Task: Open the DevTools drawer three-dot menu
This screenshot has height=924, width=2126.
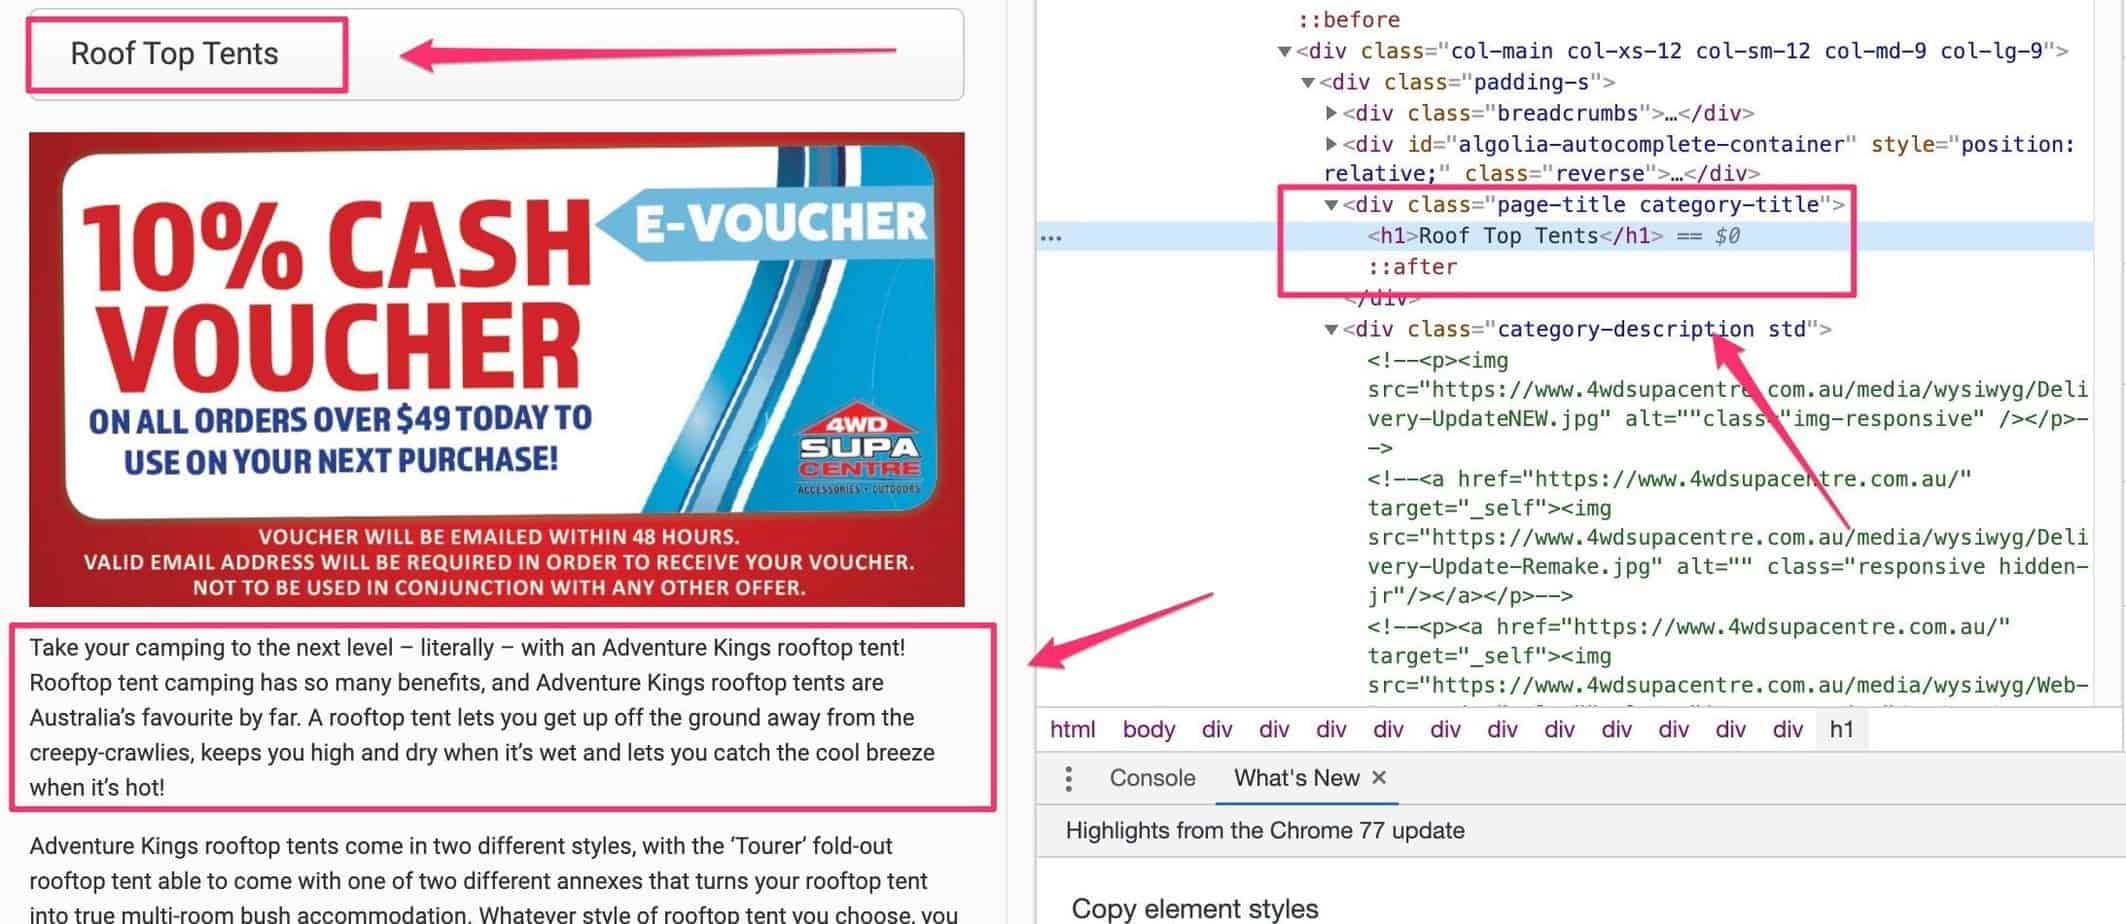Action: [1068, 778]
